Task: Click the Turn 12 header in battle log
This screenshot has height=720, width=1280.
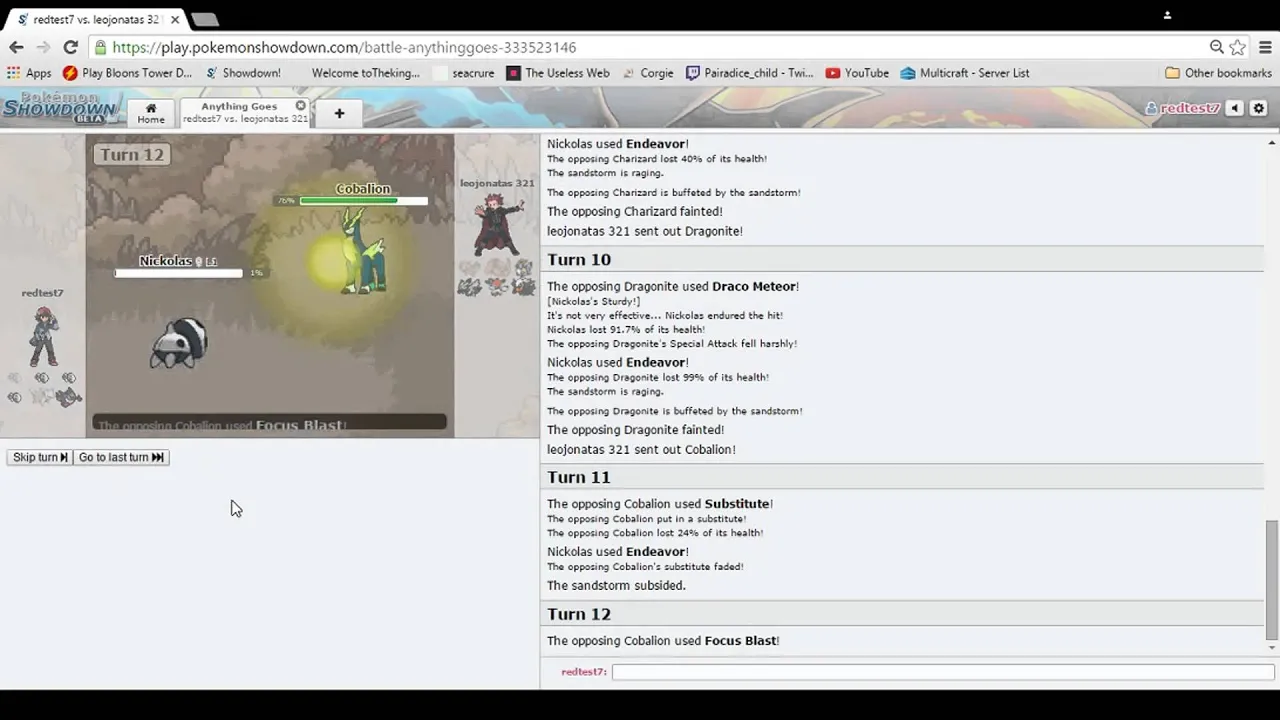Action: pyautogui.click(x=579, y=614)
